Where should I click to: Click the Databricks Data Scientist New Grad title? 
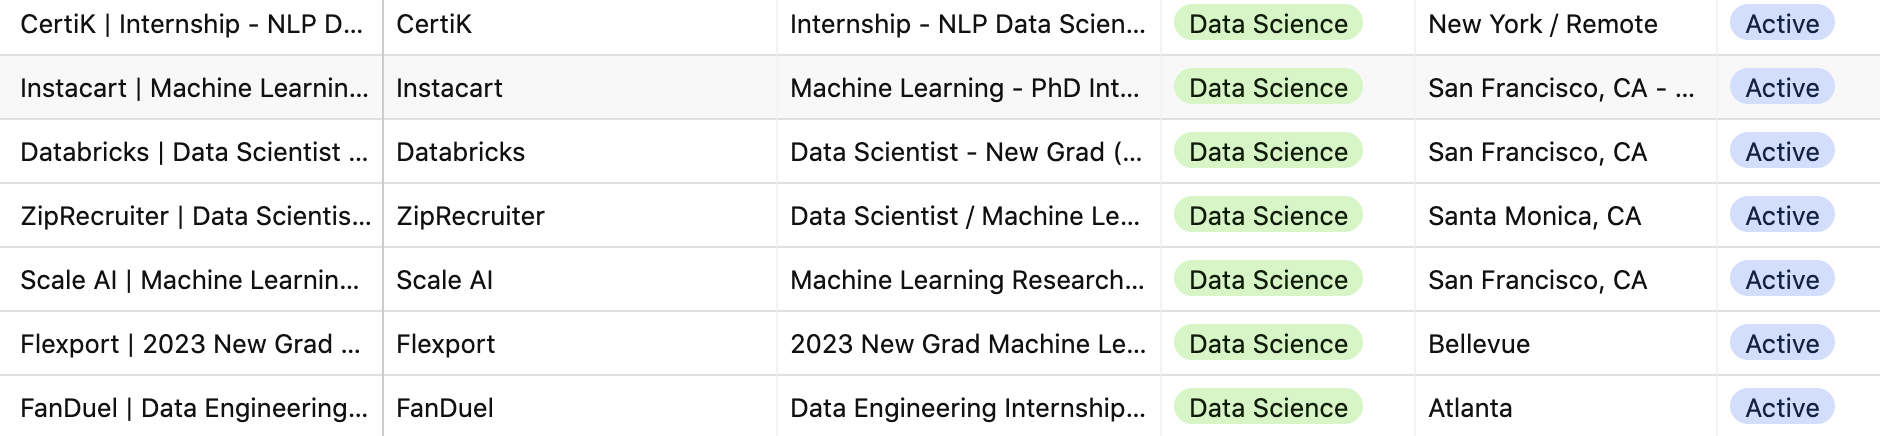point(968,152)
